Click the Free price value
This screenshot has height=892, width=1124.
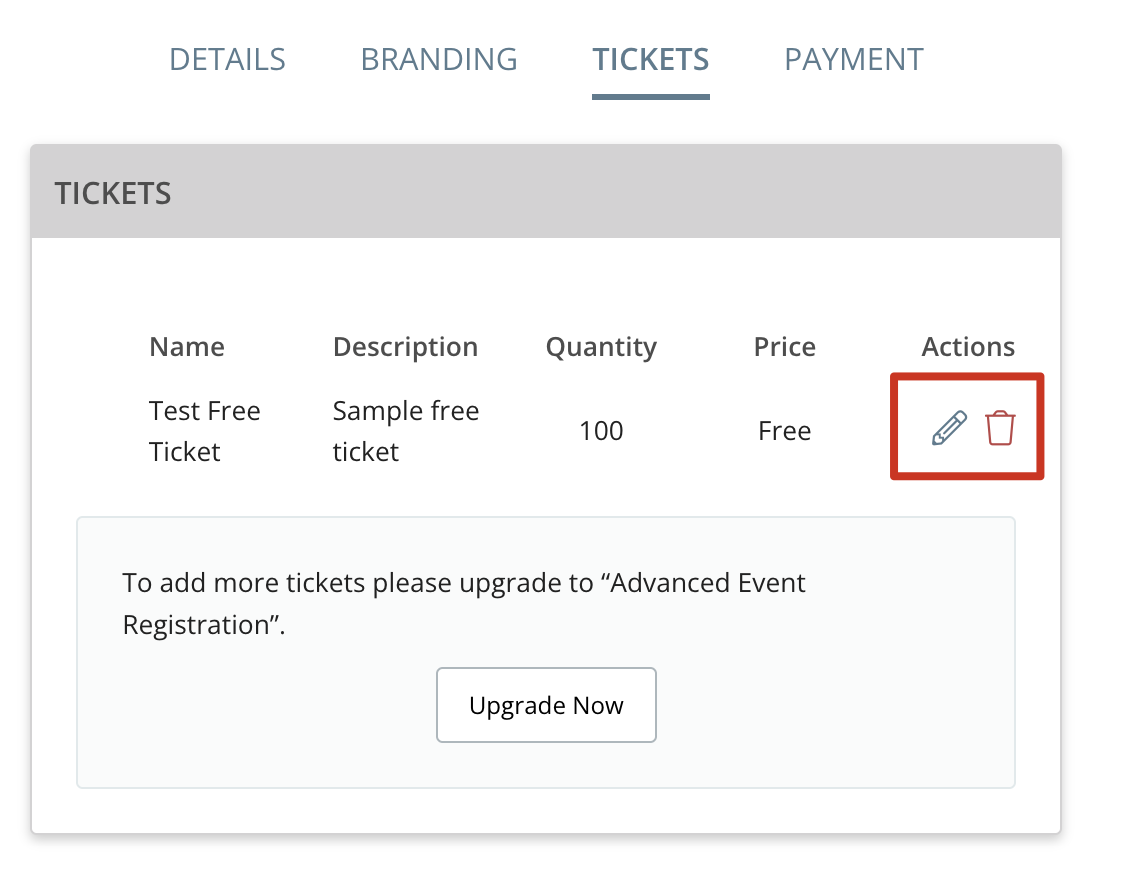click(x=785, y=431)
